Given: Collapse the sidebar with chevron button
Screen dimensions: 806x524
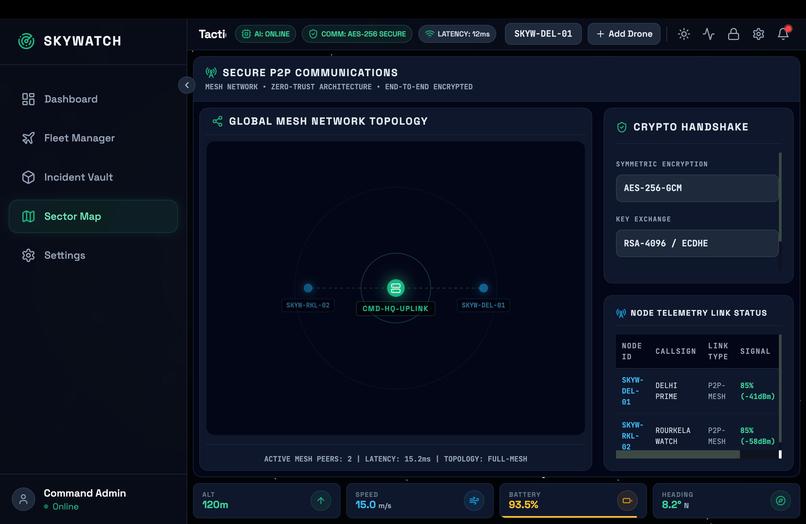Looking at the screenshot, I should tap(187, 85).
